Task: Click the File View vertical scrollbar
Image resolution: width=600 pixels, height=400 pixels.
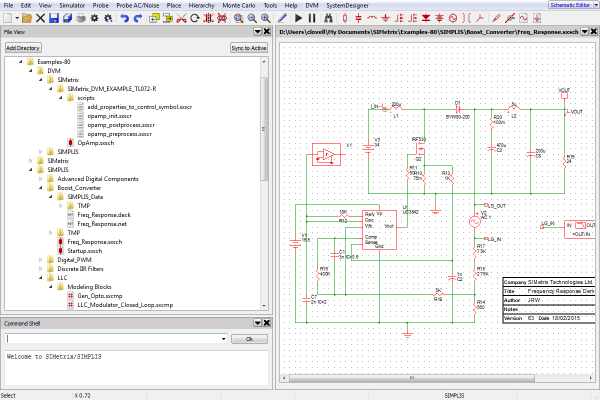Action: [264, 129]
